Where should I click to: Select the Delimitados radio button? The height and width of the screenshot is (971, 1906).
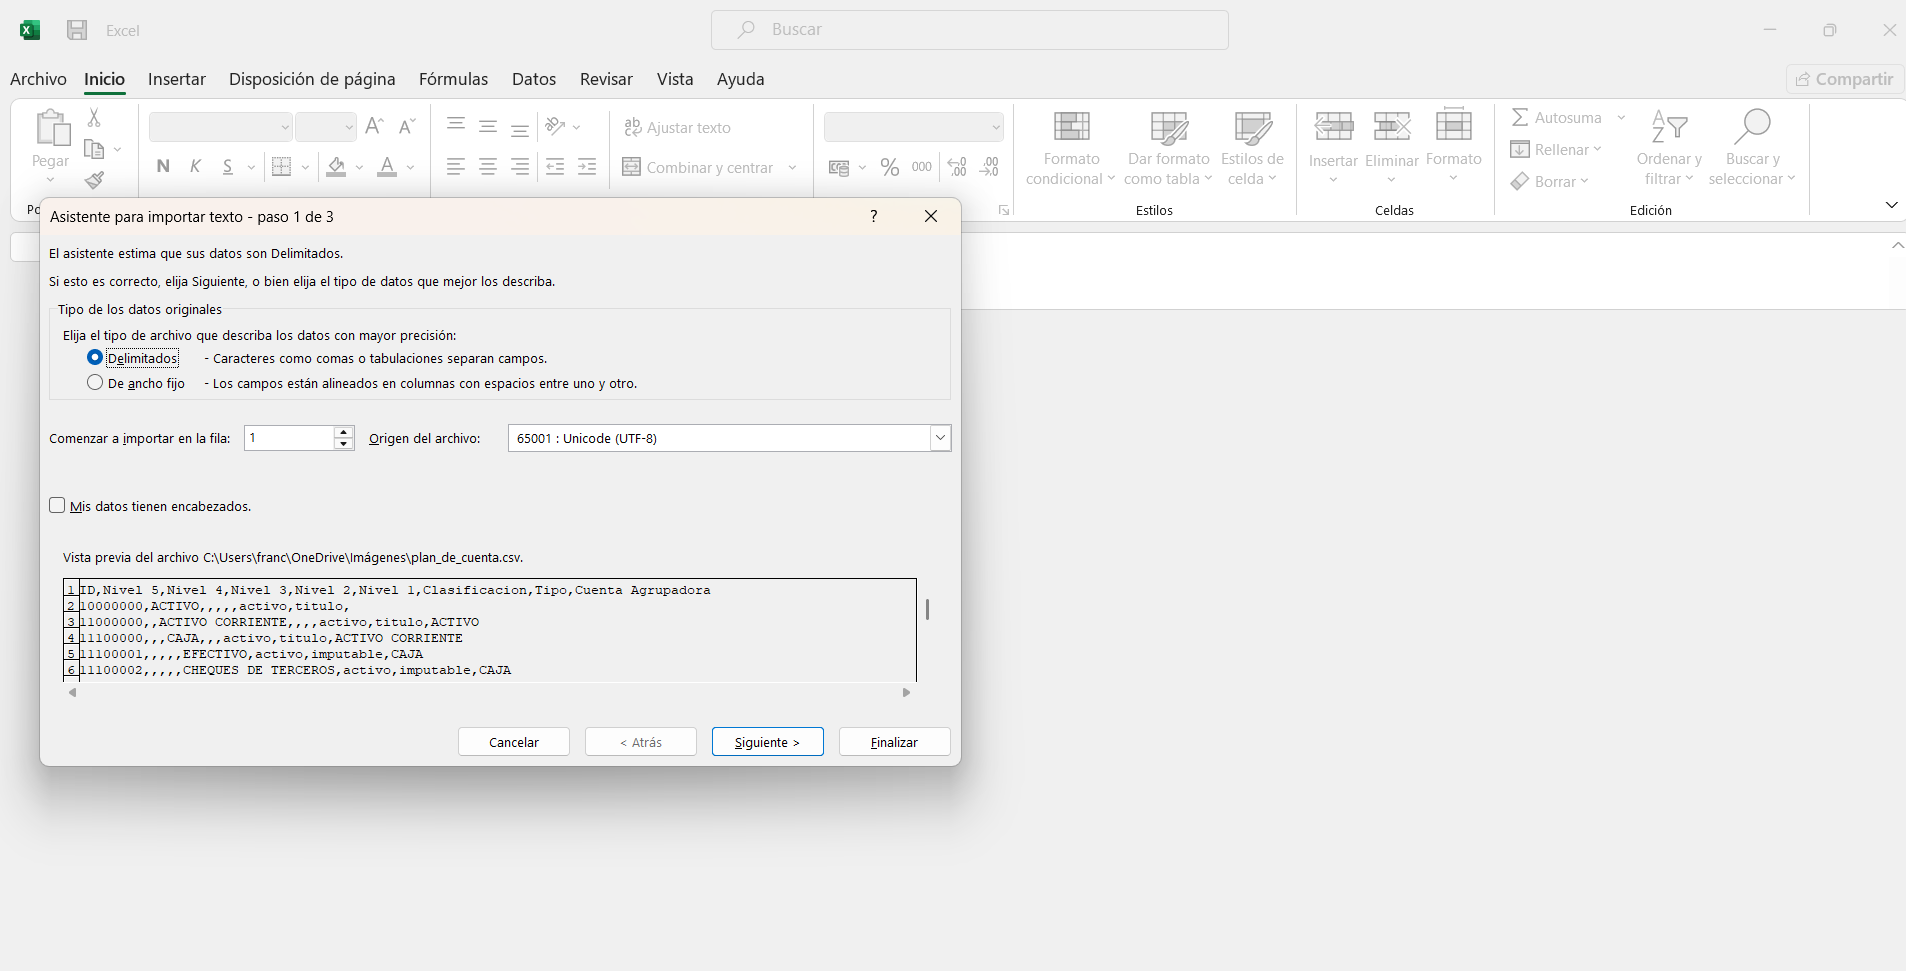pyautogui.click(x=95, y=358)
